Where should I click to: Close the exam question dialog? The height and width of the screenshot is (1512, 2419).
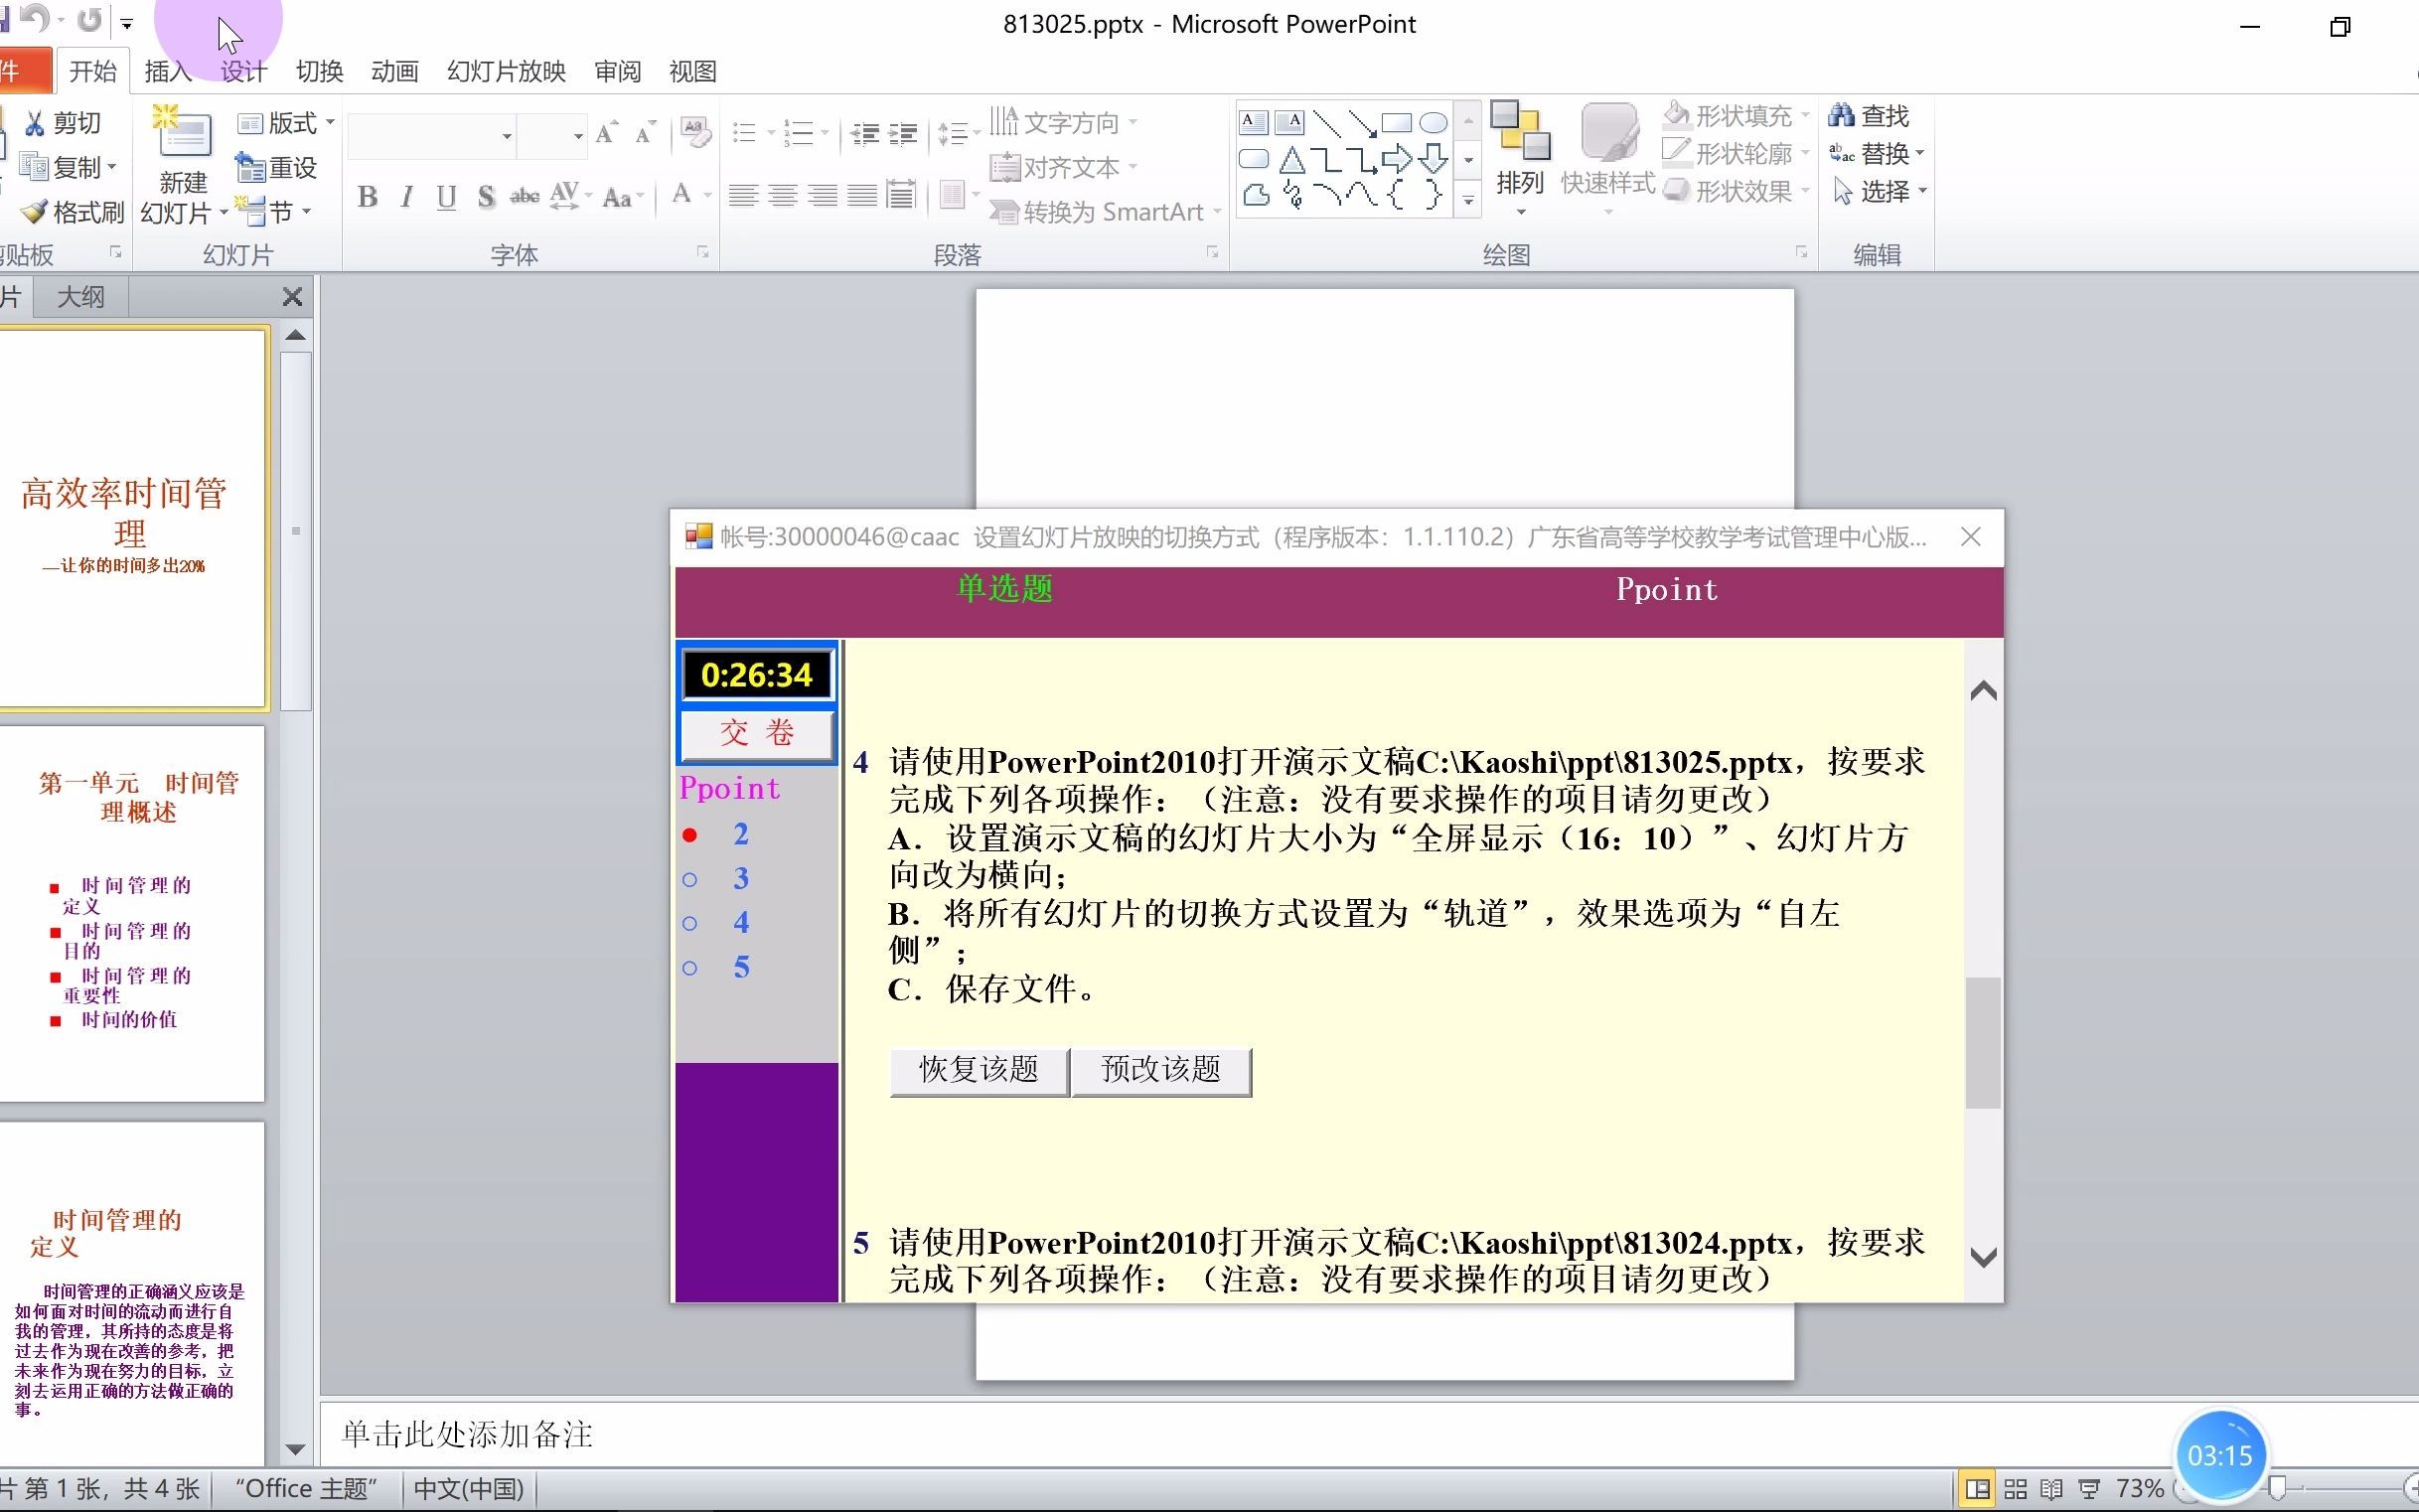(x=1970, y=537)
